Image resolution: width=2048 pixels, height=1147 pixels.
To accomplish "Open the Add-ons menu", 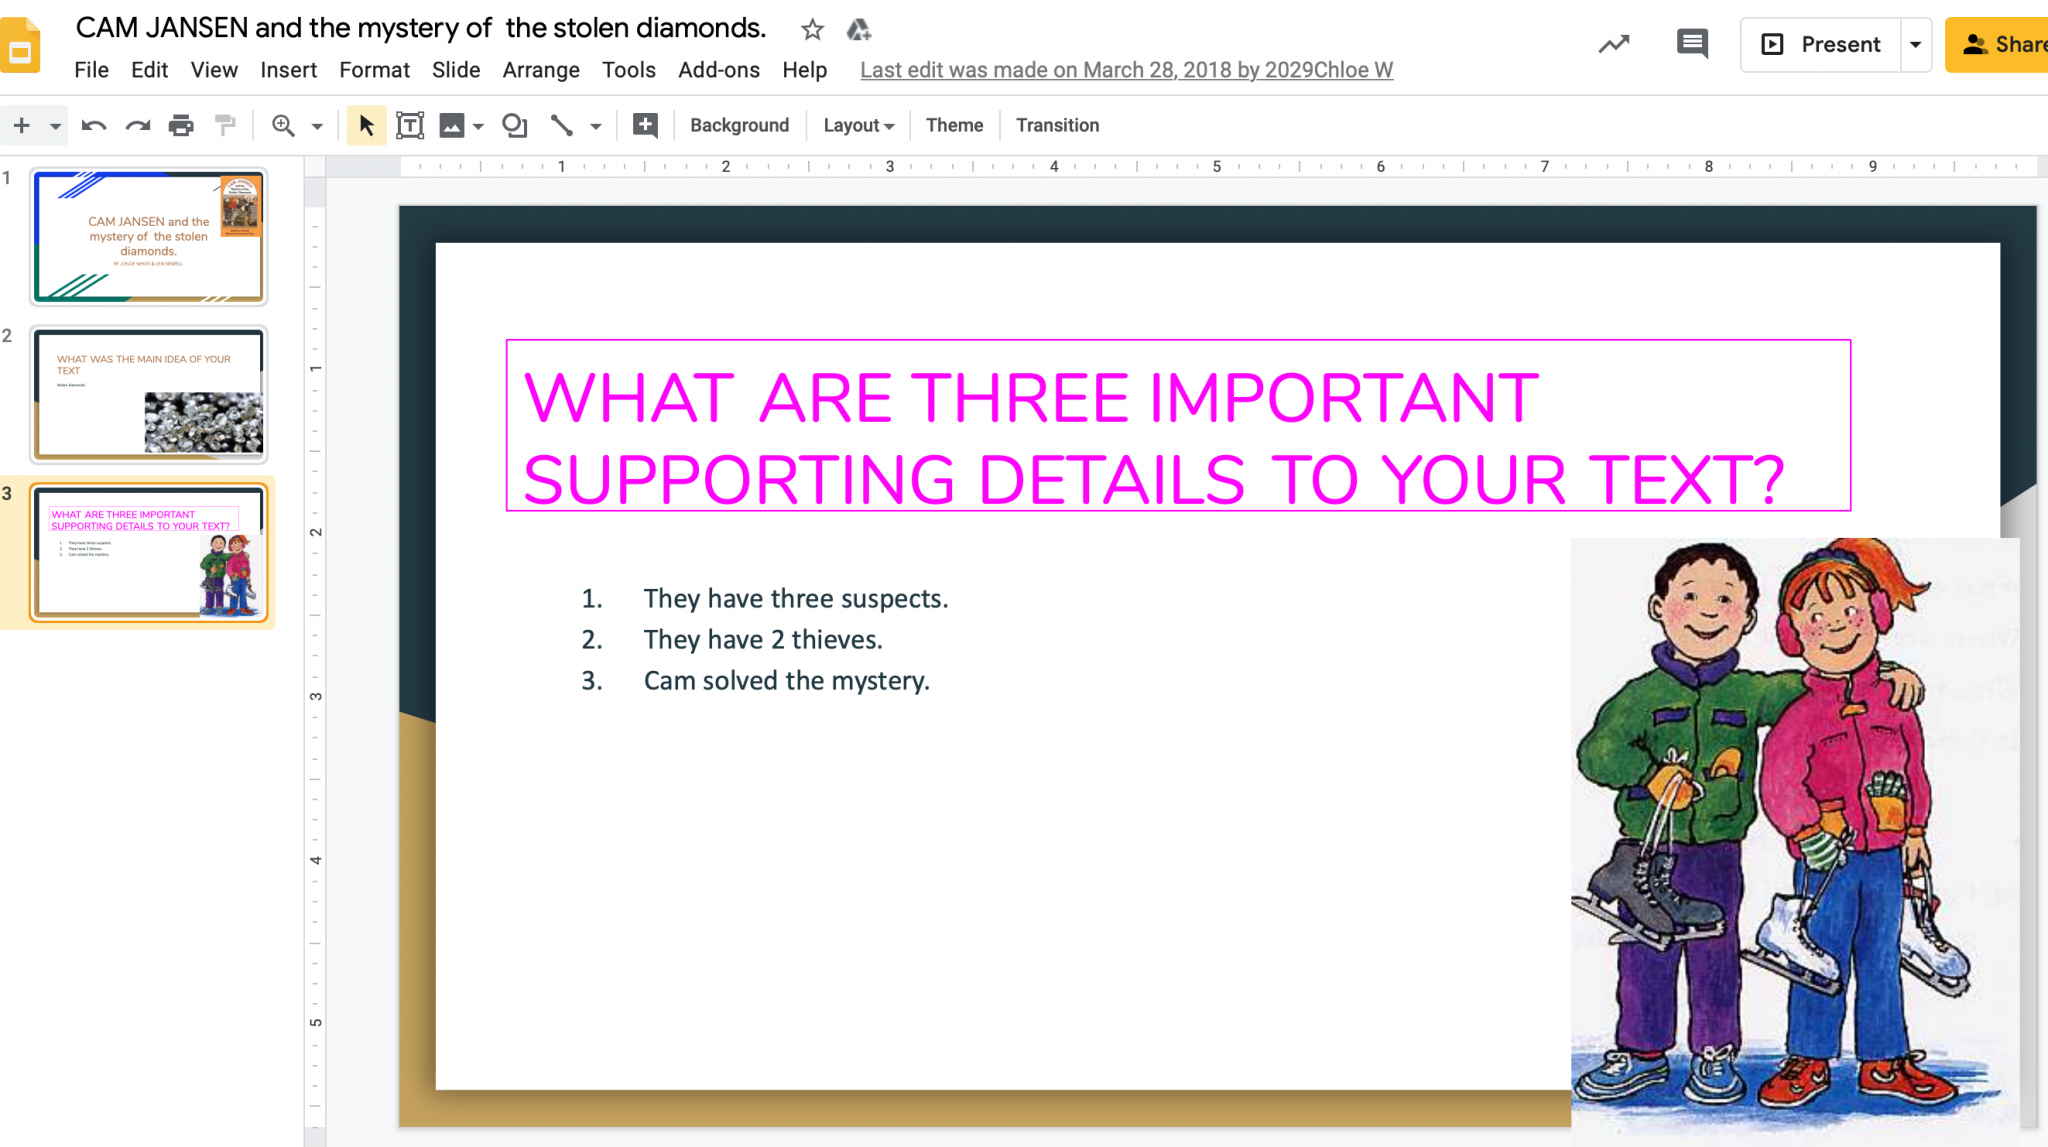I will coord(718,70).
